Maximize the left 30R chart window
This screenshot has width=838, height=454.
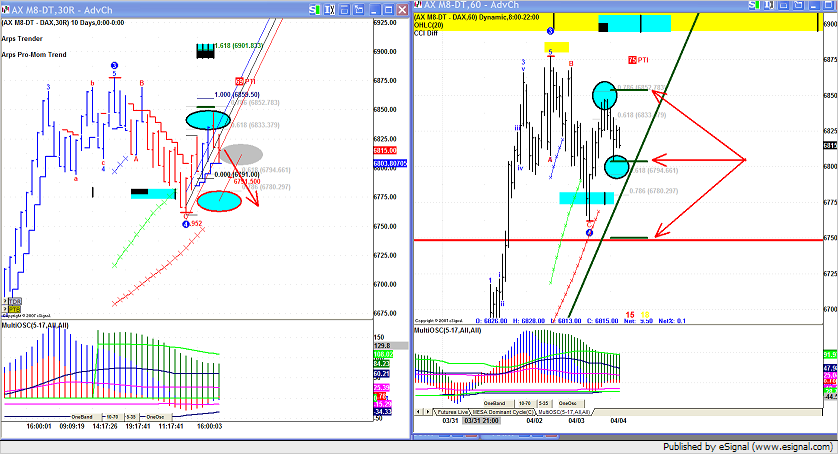[x=389, y=8]
